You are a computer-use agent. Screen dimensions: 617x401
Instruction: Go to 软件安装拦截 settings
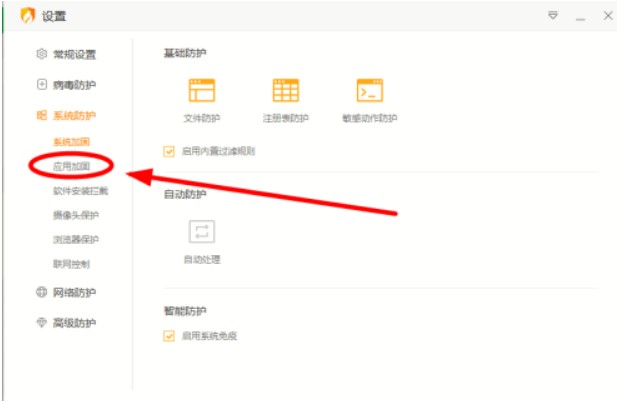pos(80,190)
